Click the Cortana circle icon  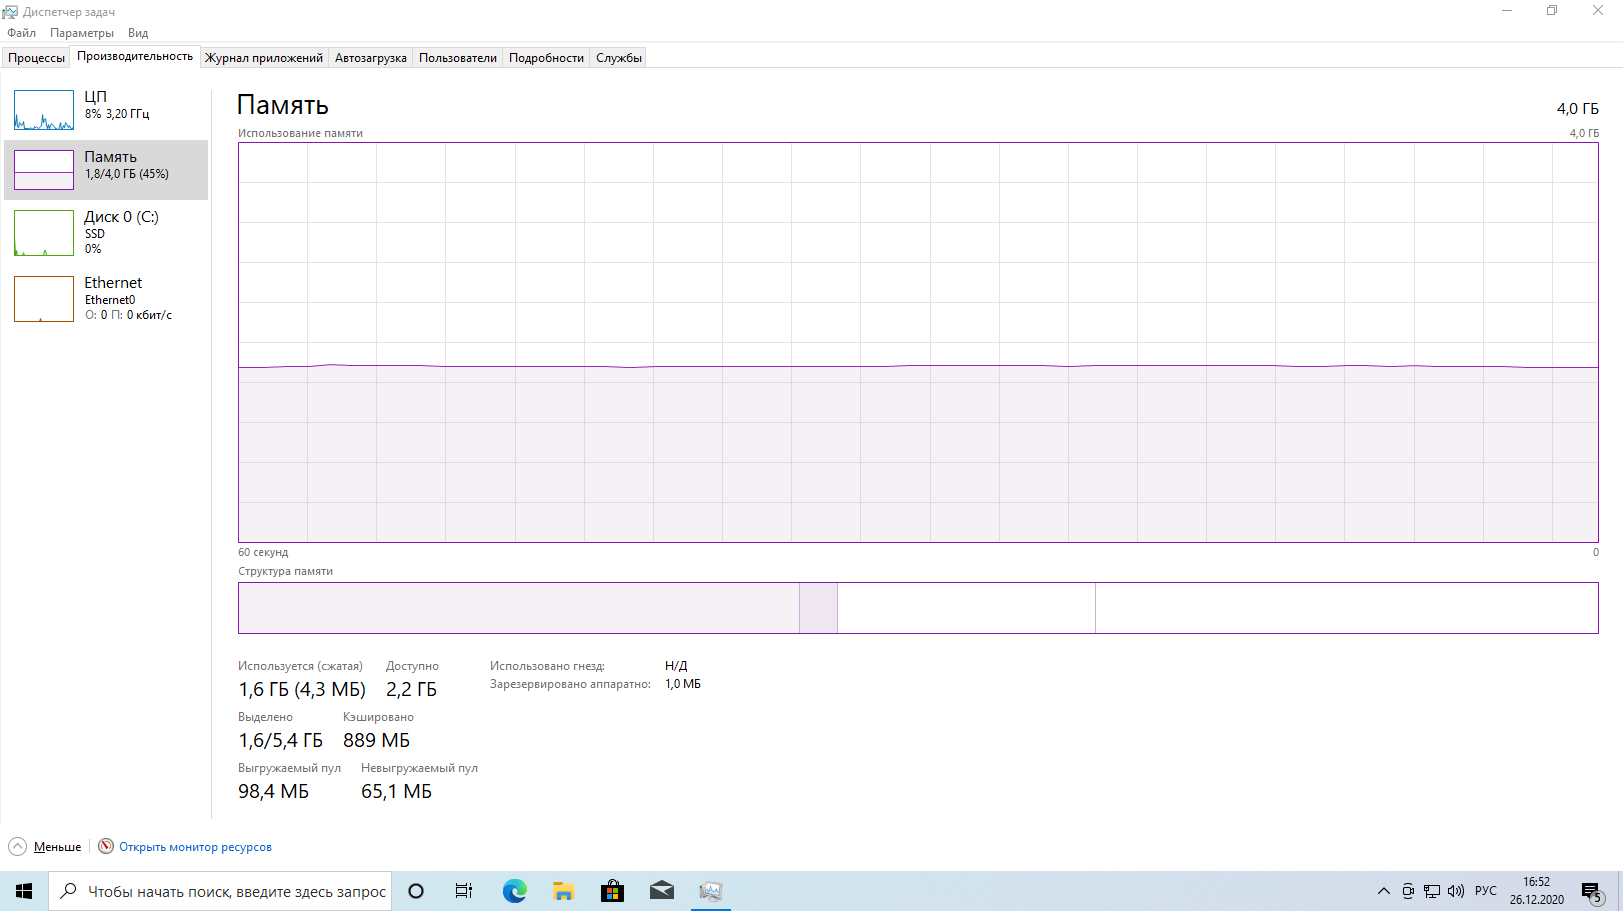[416, 891]
